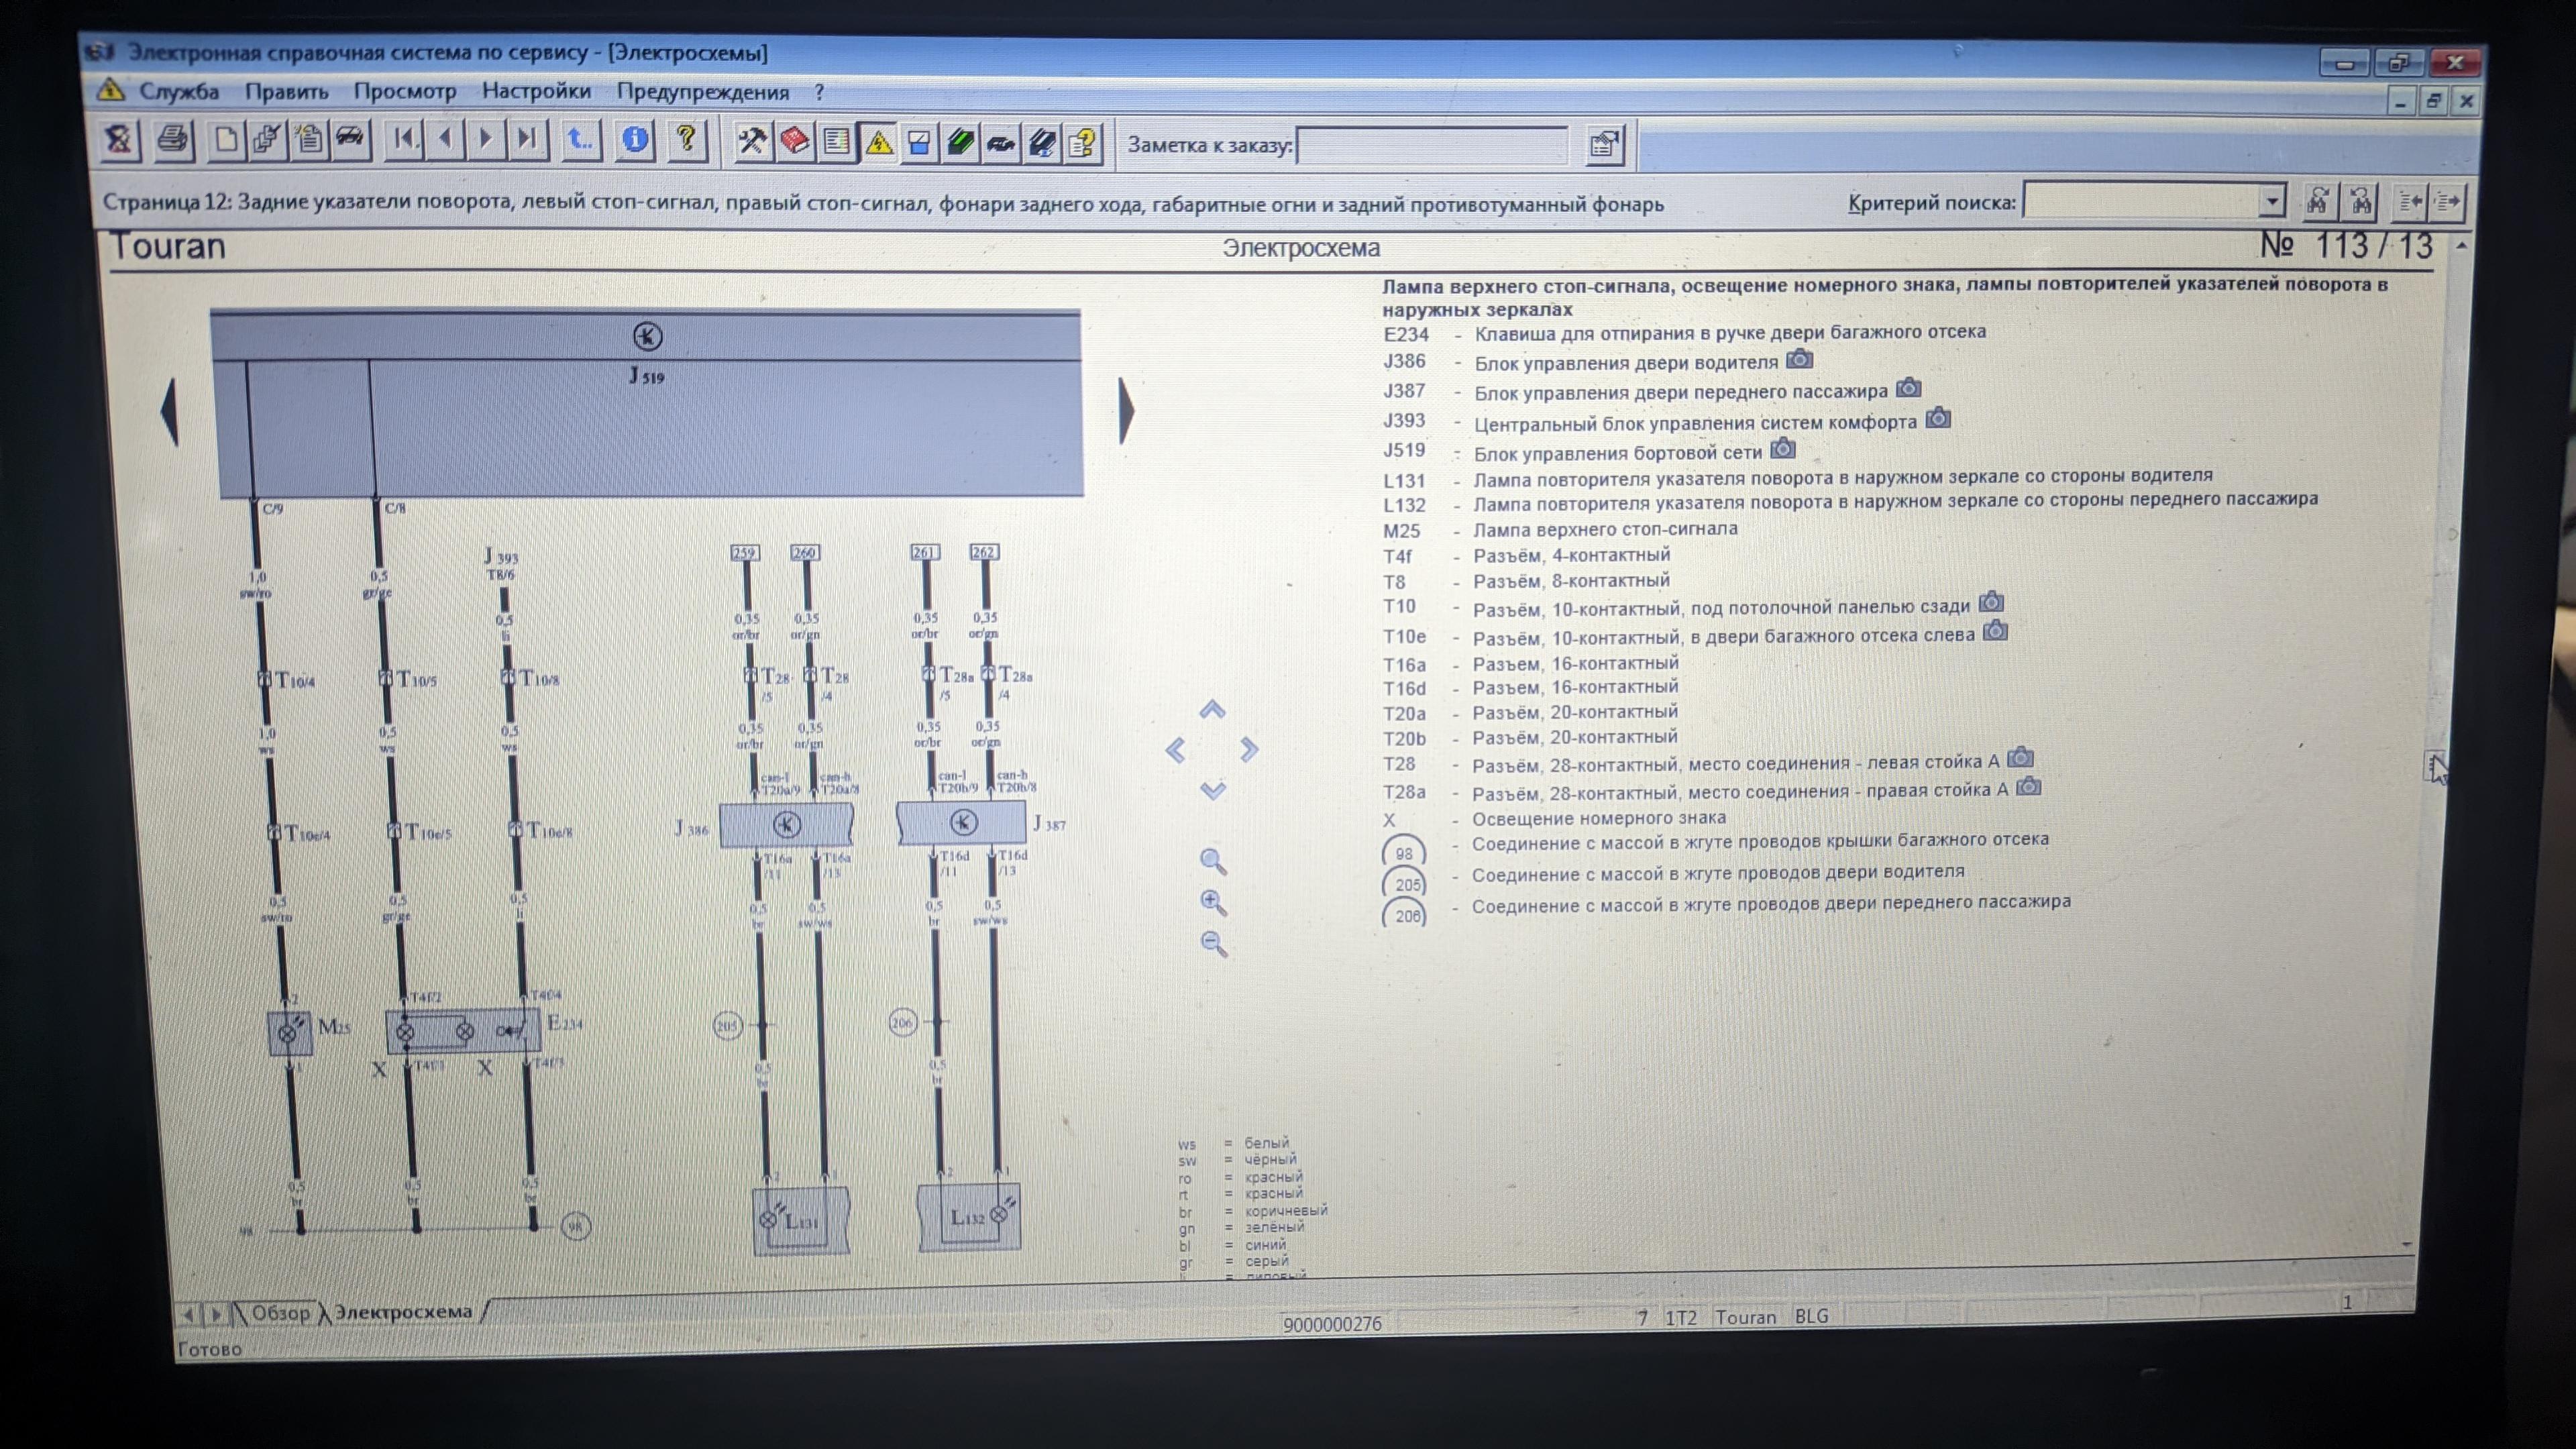Click the plain magnifier above zoom in

(x=1213, y=861)
